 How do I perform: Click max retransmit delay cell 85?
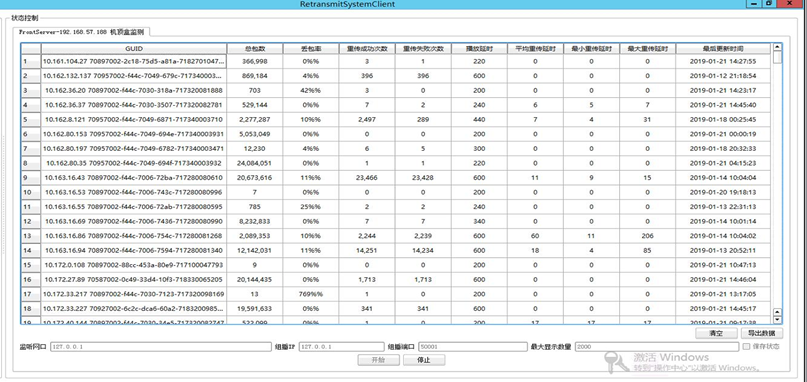(x=647, y=250)
